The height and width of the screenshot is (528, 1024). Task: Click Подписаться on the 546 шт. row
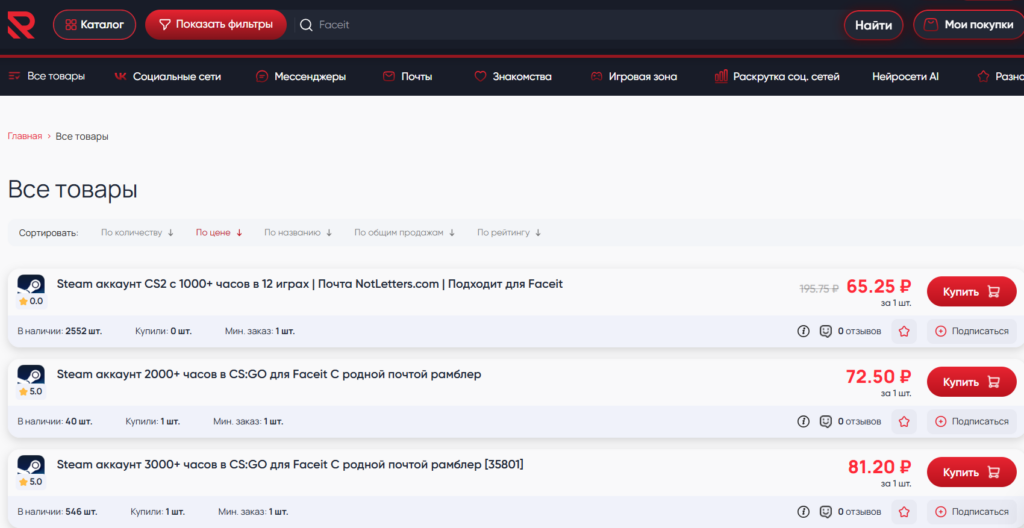click(x=972, y=512)
